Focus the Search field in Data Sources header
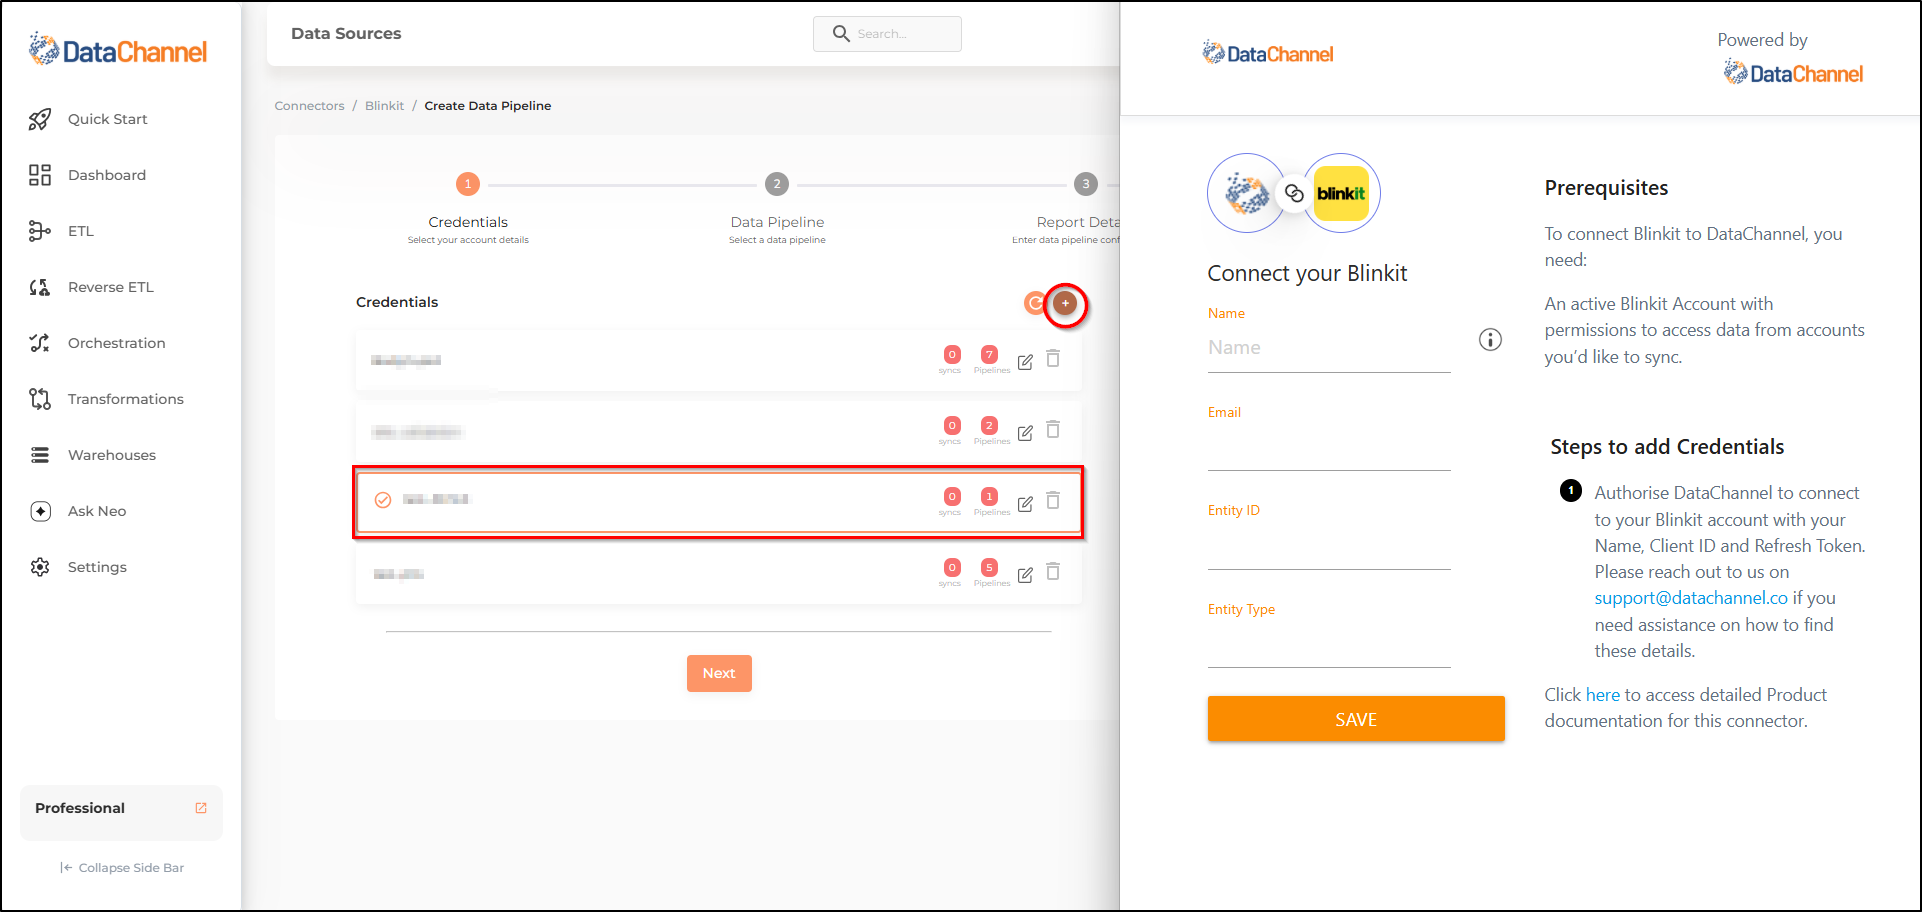This screenshot has width=1922, height=912. click(x=887, y=34)
